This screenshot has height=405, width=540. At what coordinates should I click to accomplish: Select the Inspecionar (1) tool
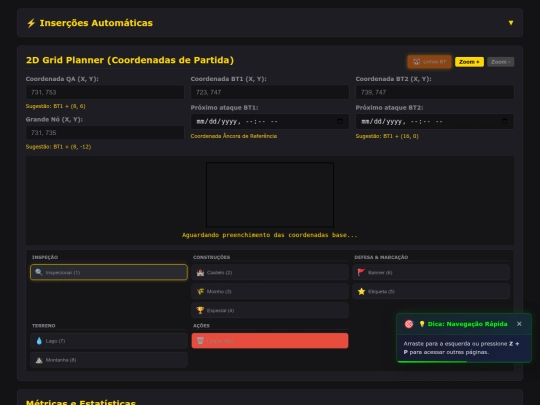pos(109,272)
